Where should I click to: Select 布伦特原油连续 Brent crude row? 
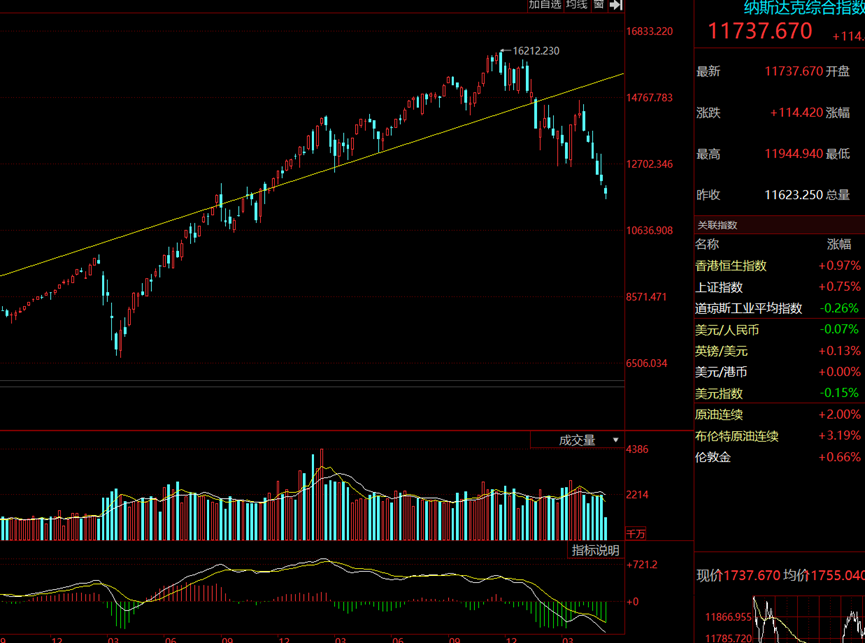click(779, 436)
